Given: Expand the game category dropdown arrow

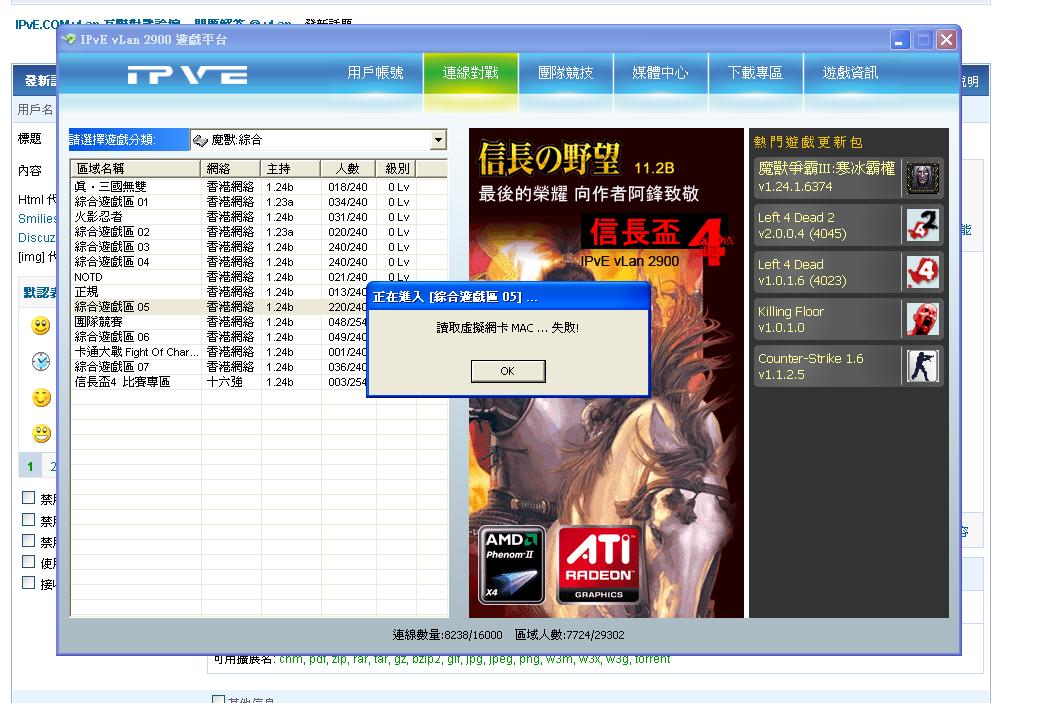Looking at the screenshot, I should click(x=438, y=140).
